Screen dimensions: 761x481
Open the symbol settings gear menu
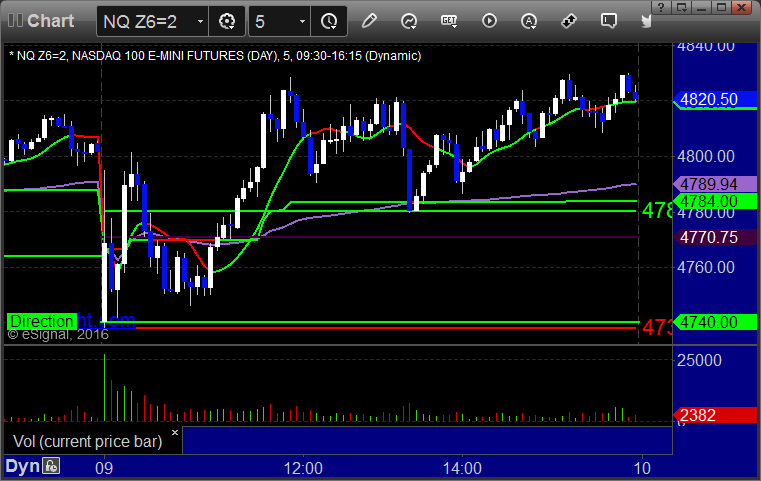227,21
